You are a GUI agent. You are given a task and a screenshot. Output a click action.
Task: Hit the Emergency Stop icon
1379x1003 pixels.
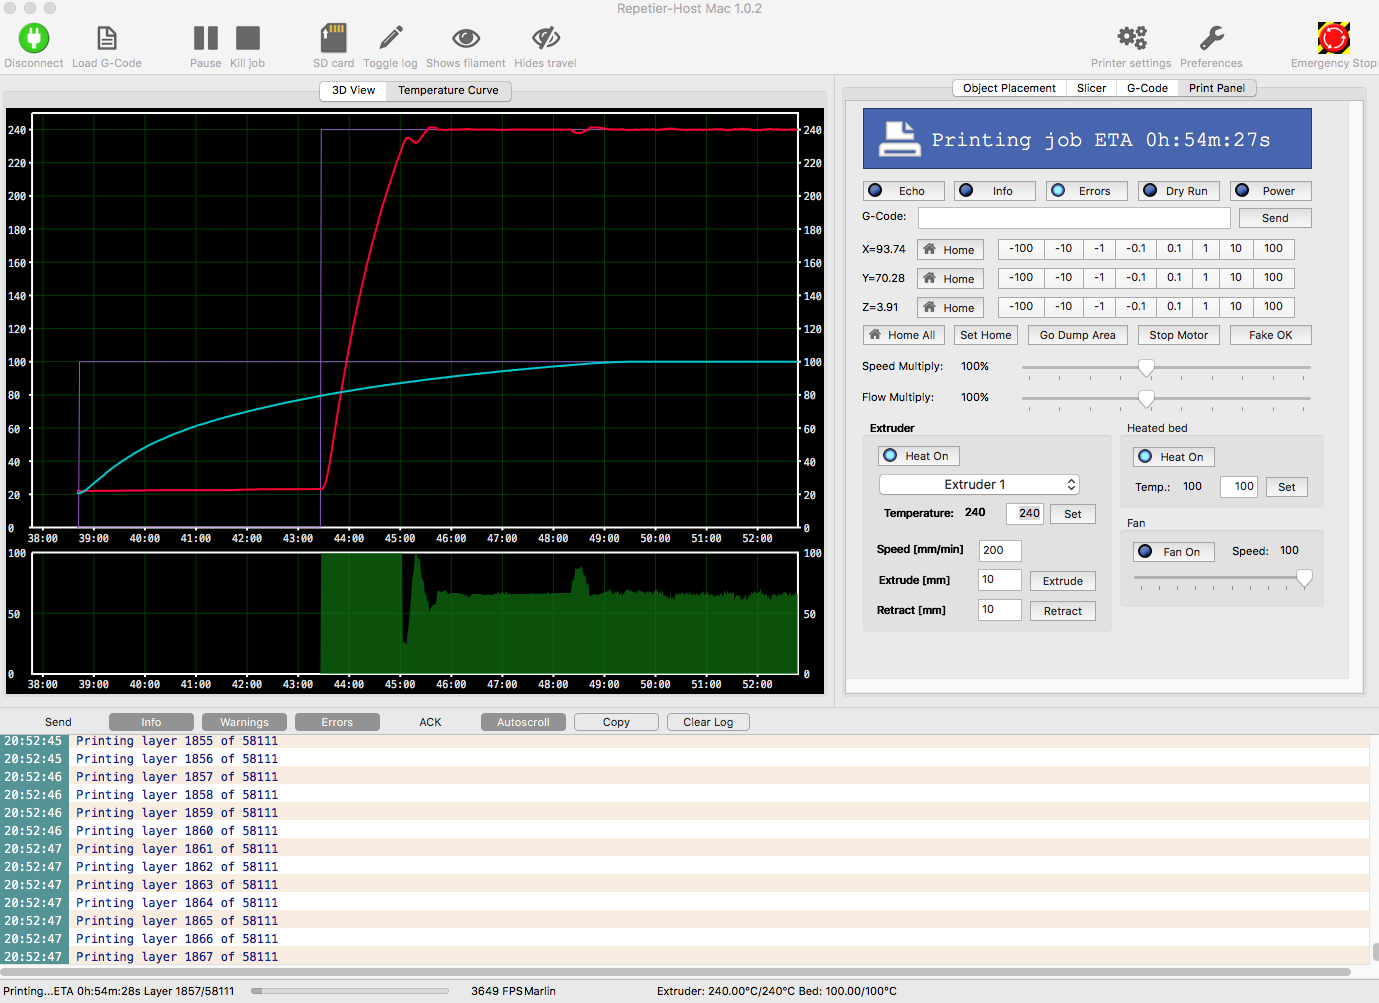1333,39
